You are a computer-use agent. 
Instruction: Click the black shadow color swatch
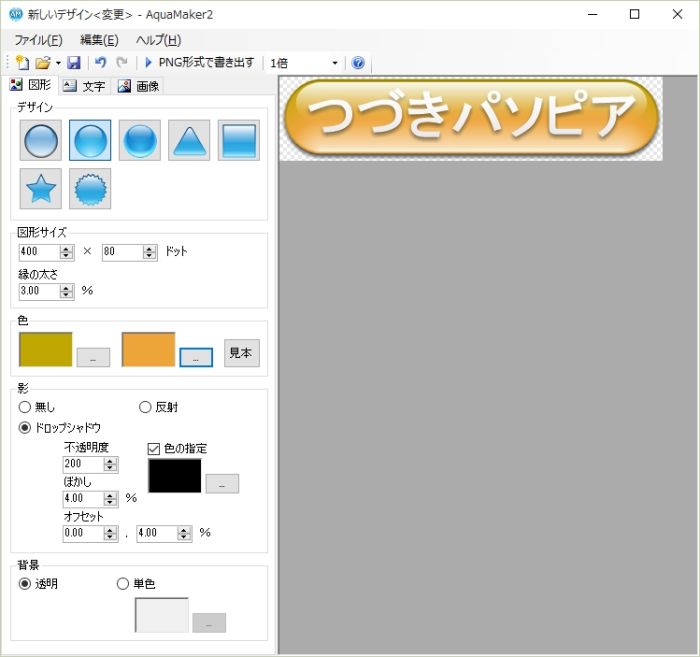pyautogui.click(x=174, y=476)
